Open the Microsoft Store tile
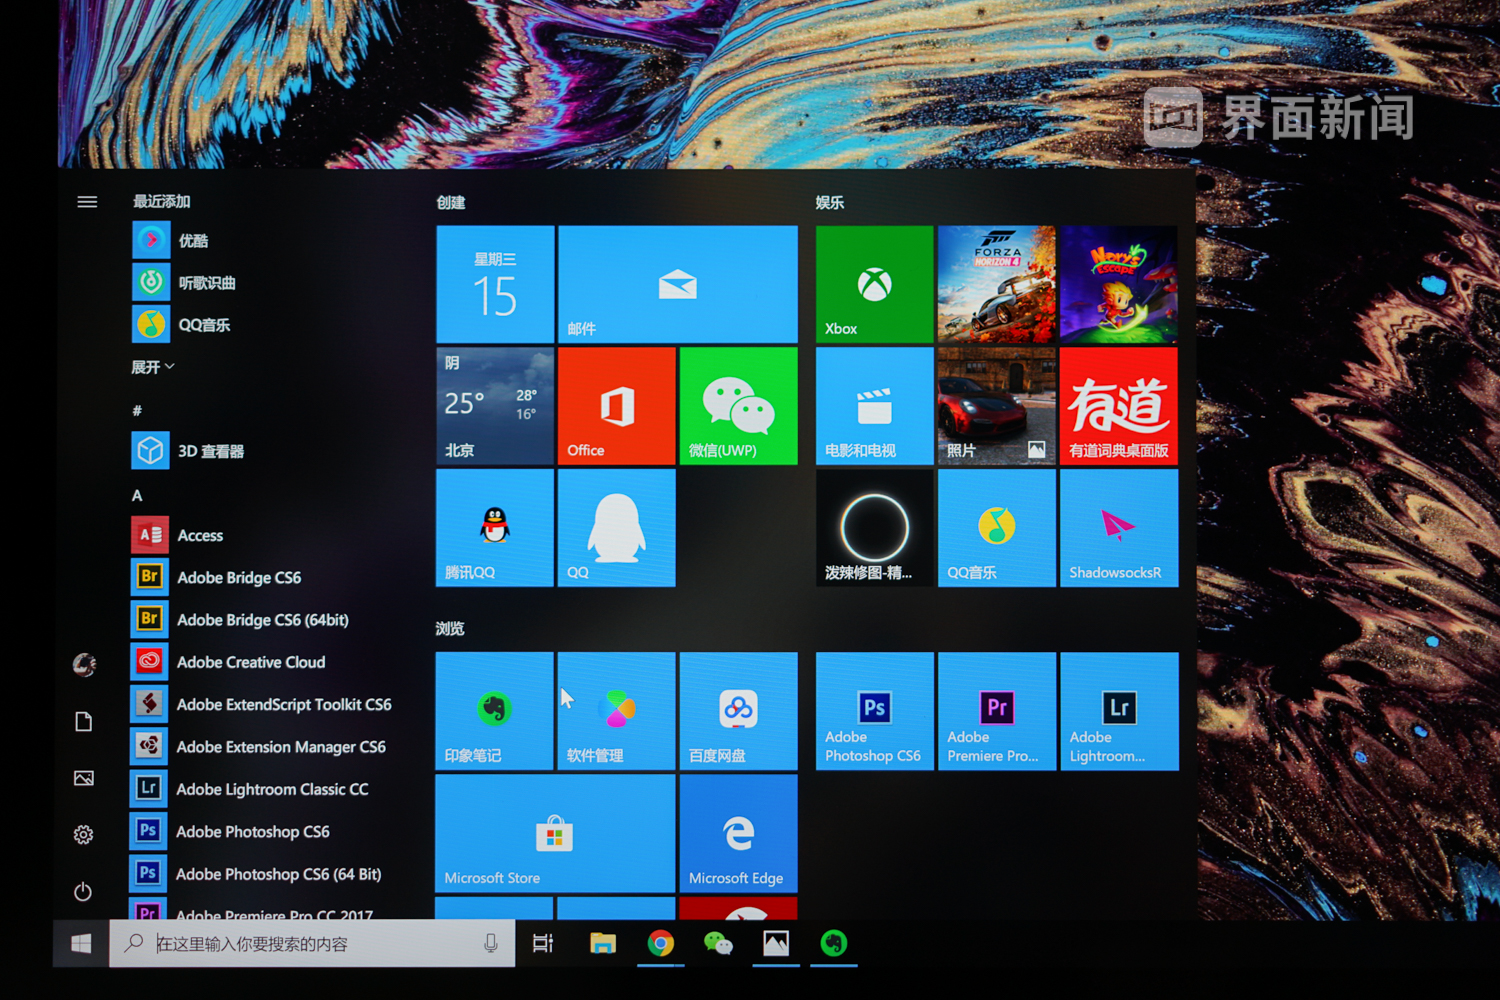Viewport: 1500px width, 1000px height. (556, 833)
